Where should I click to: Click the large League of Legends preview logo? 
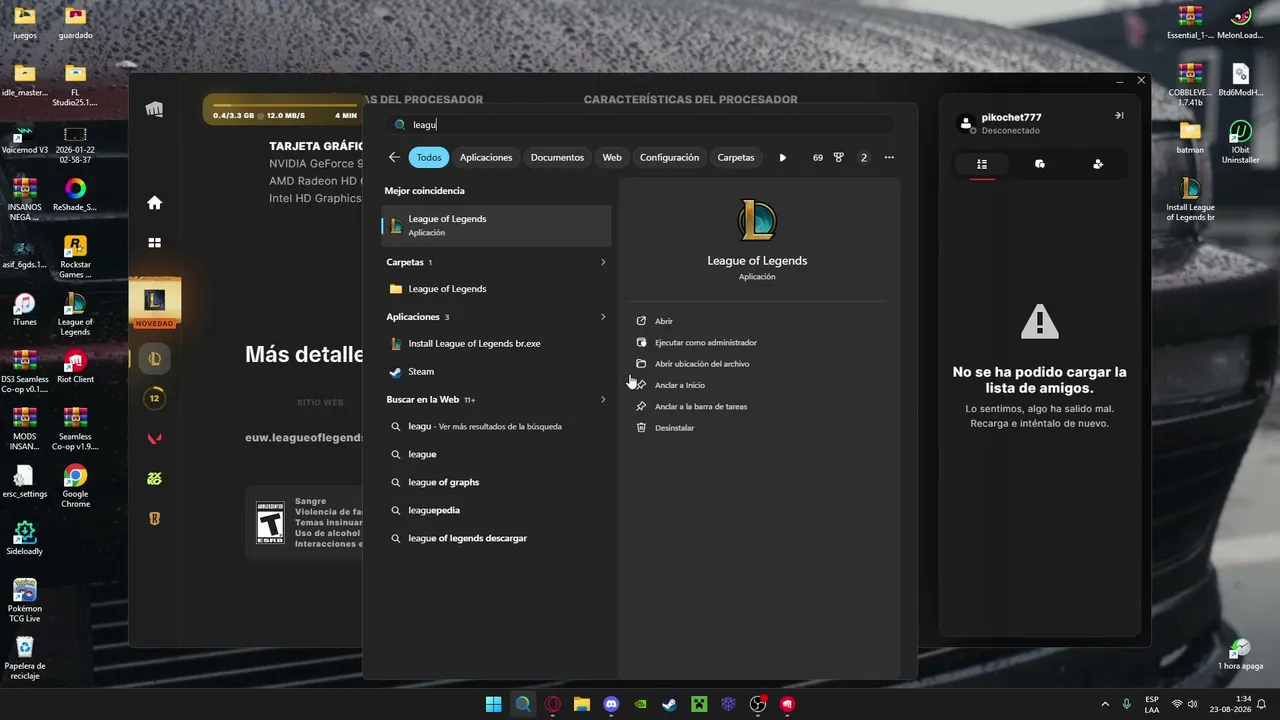(757, 220)
